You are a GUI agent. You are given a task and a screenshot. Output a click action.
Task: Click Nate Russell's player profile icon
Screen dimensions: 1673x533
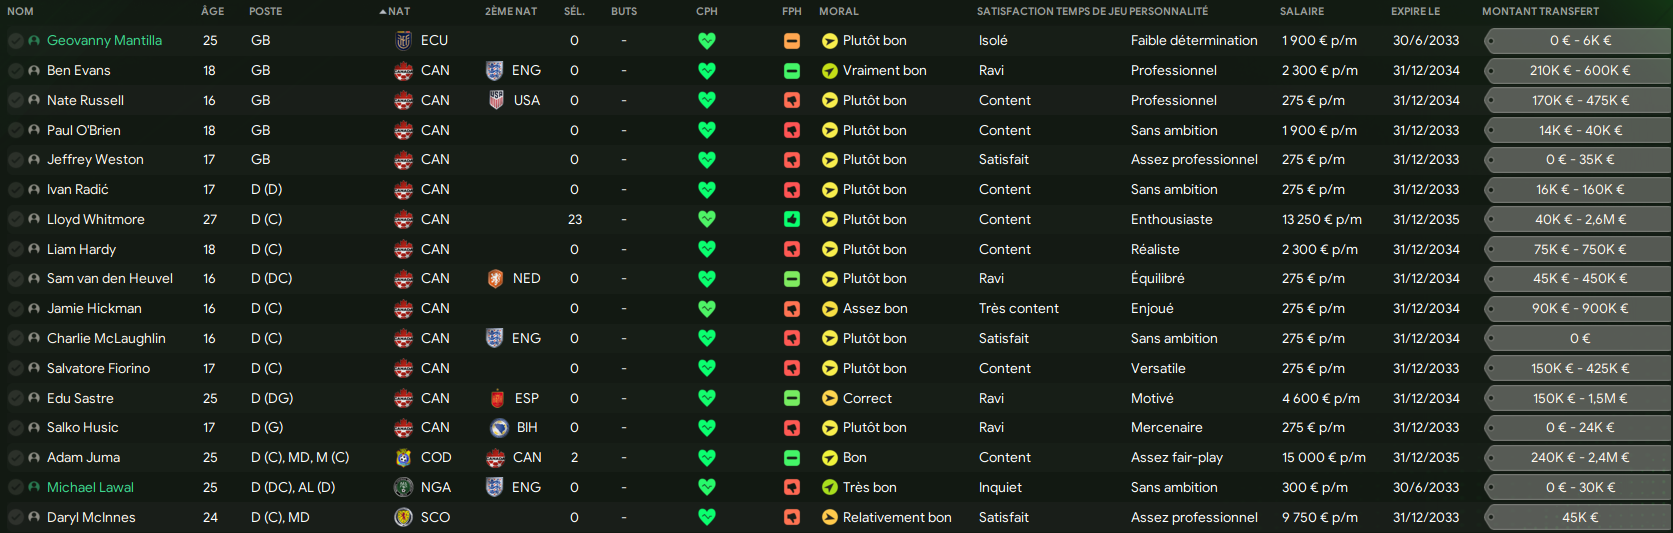[x=34, y=101]
